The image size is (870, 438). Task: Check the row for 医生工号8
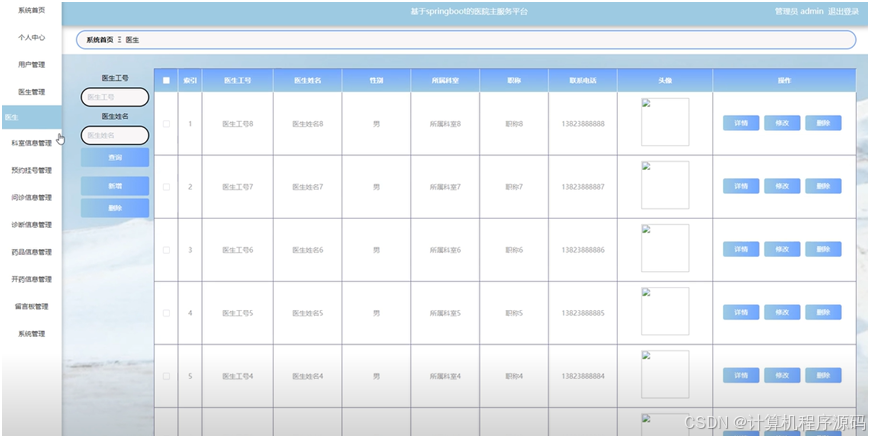tap(166, 124)
